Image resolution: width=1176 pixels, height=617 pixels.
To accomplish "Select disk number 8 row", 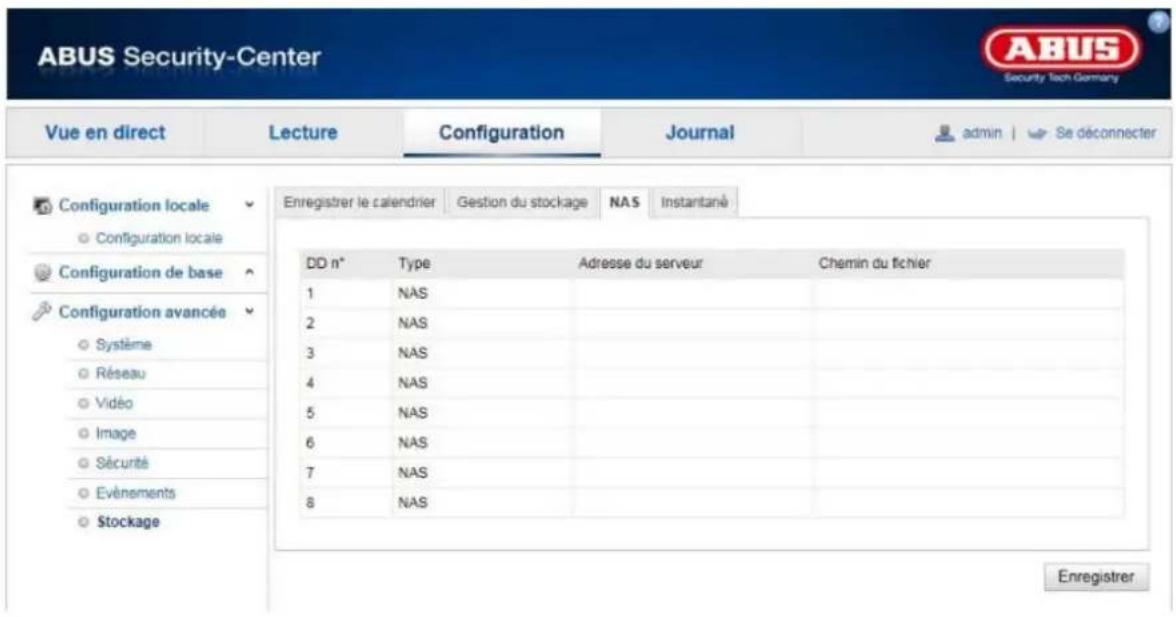I will tap(711, 503).
